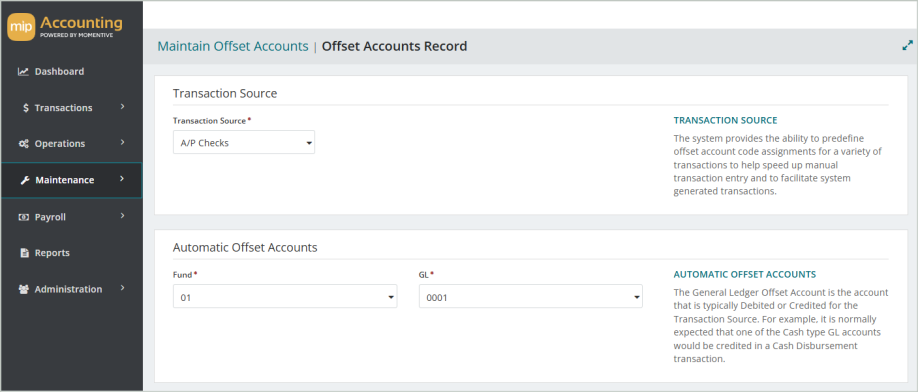The width and height of the screenshot is (918, 392).
Task: Open the Dashboard menu item
Action: (71, 72)
